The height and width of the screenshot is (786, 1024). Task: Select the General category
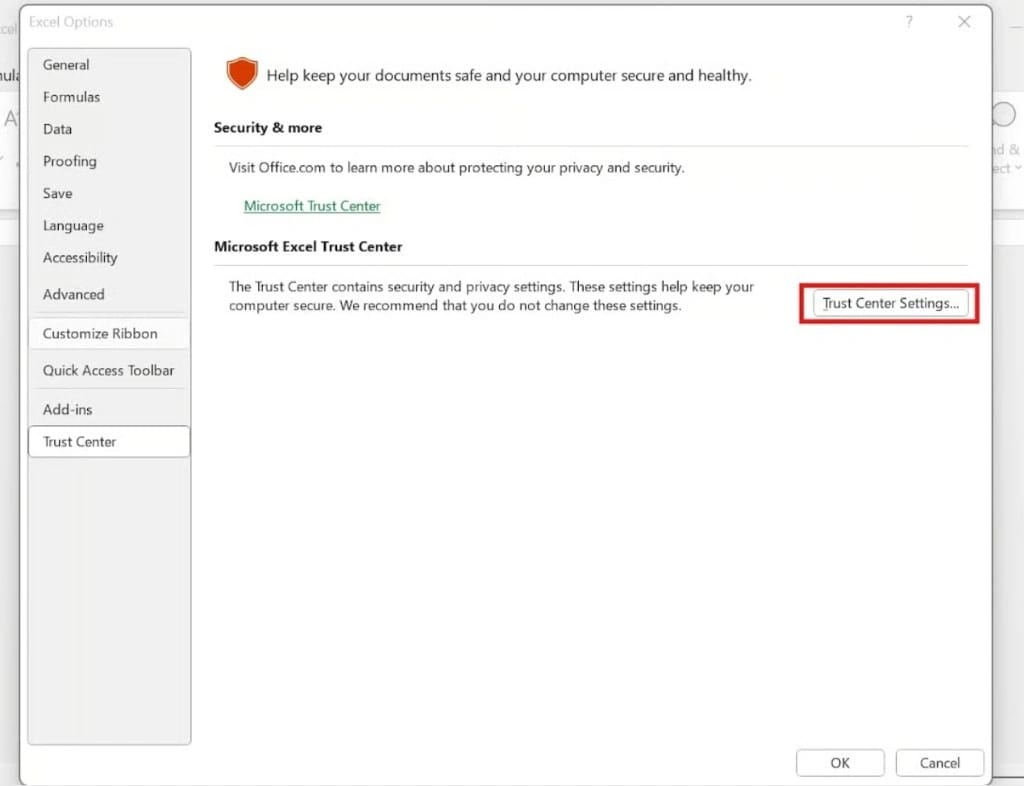coord(66,64)
